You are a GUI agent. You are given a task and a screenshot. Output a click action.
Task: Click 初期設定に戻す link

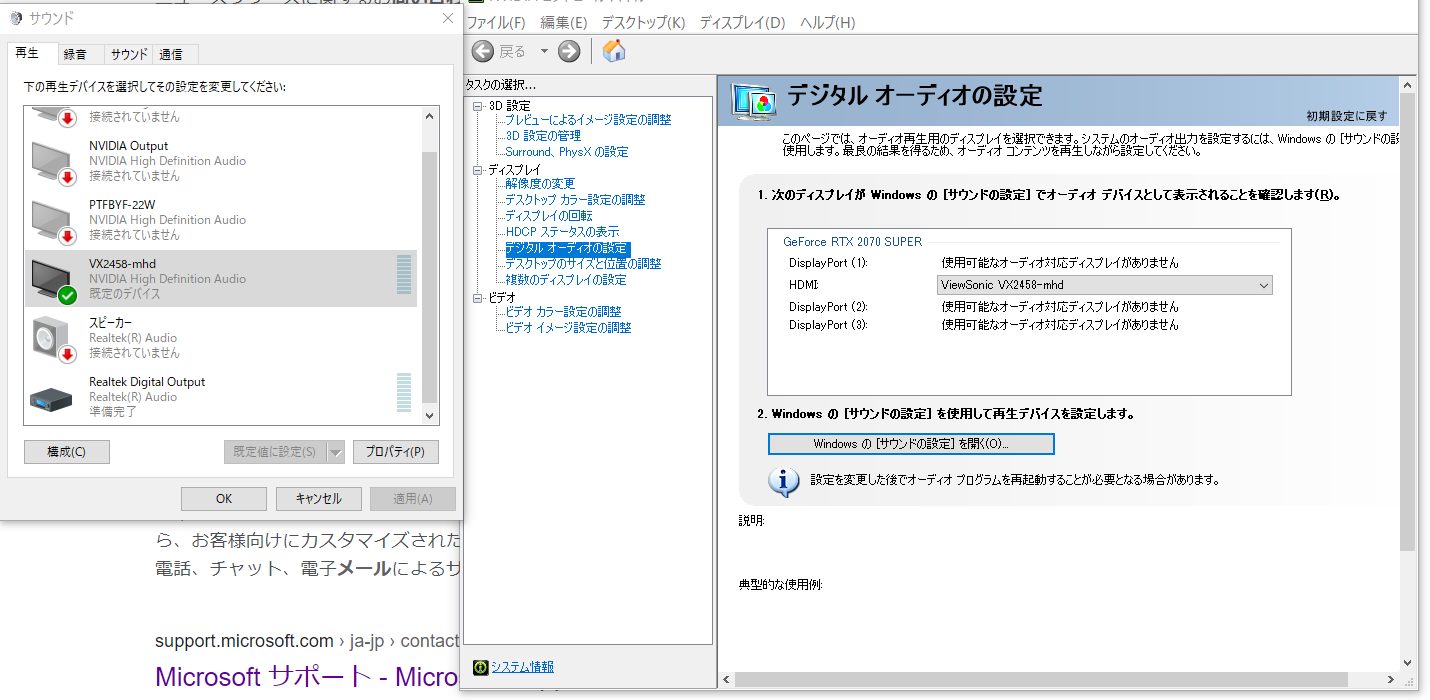click(x=1347, y=116)
